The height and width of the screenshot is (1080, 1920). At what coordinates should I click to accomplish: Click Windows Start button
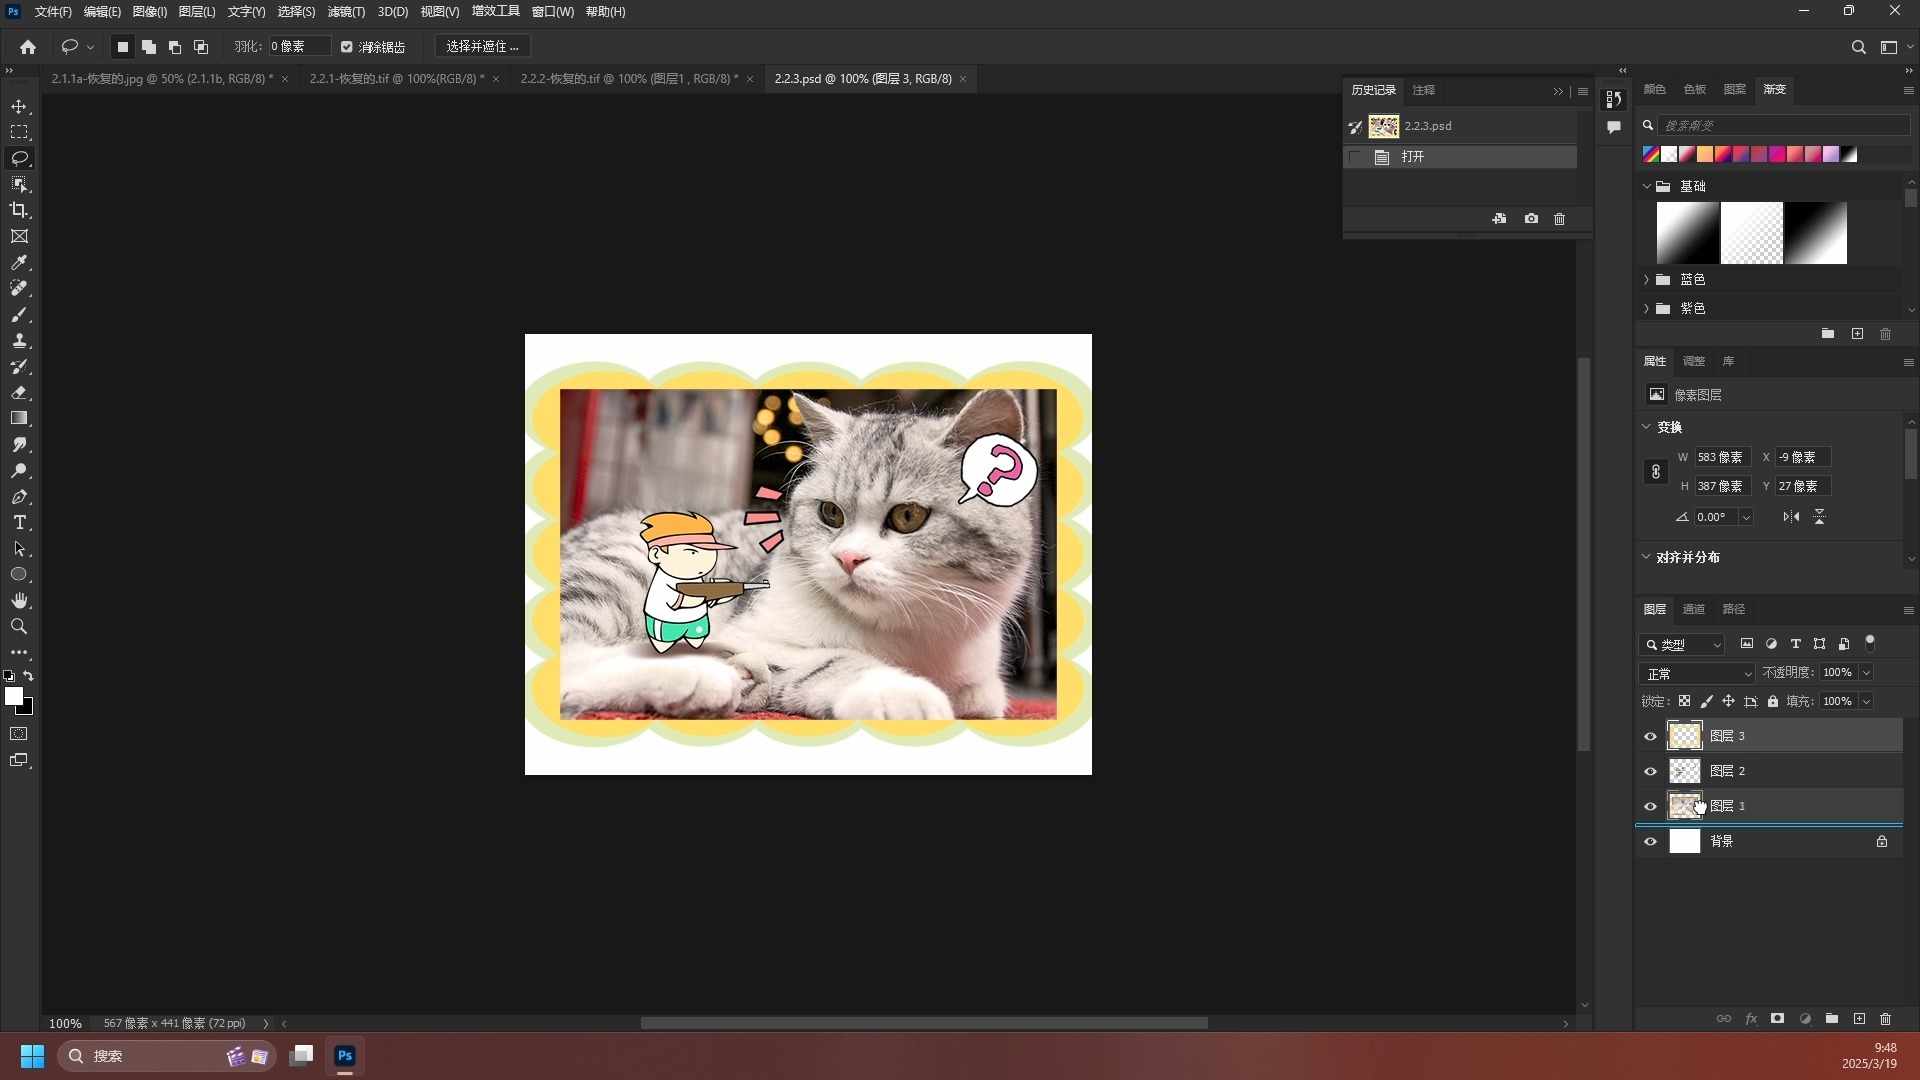click(x=32, y=1056)
